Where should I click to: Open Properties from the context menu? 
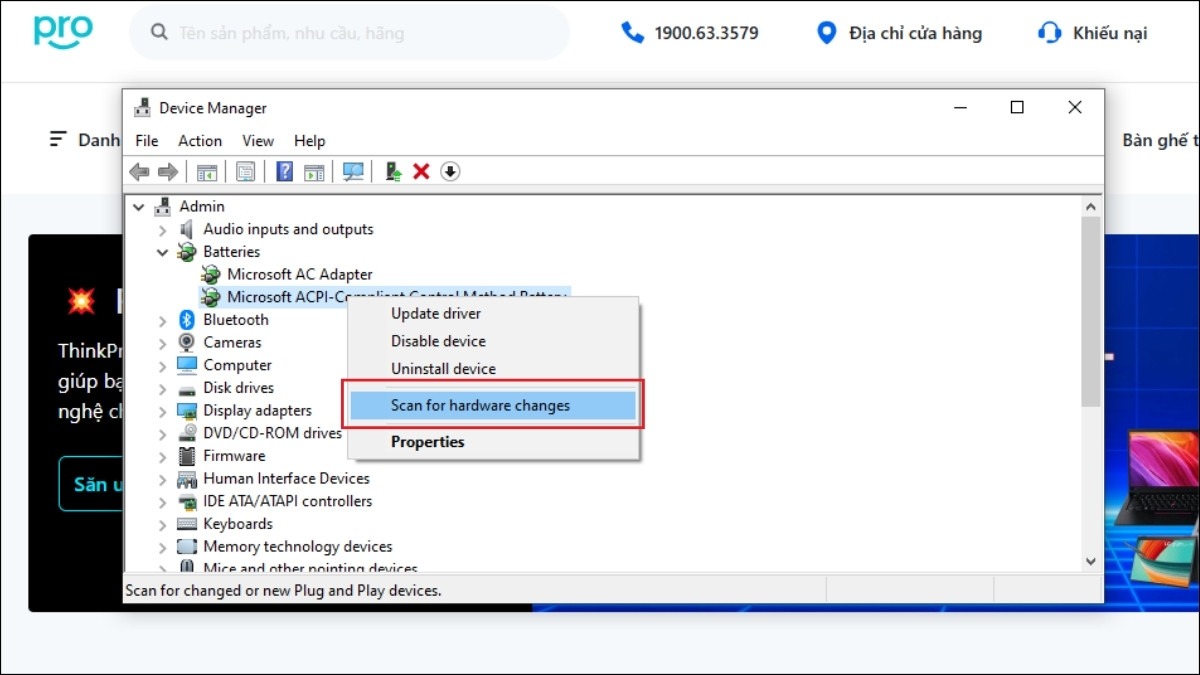492,442
